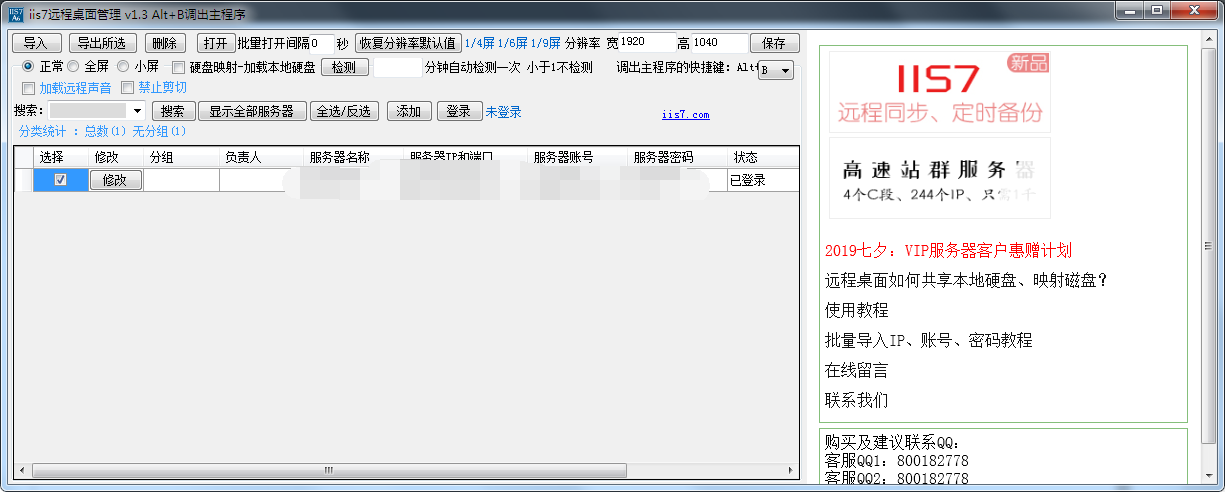Image resolution: width=1225 pixels, height=492 pixels.
Task: Open the 使用教程 entry in right panel
Action: [856, 310]
